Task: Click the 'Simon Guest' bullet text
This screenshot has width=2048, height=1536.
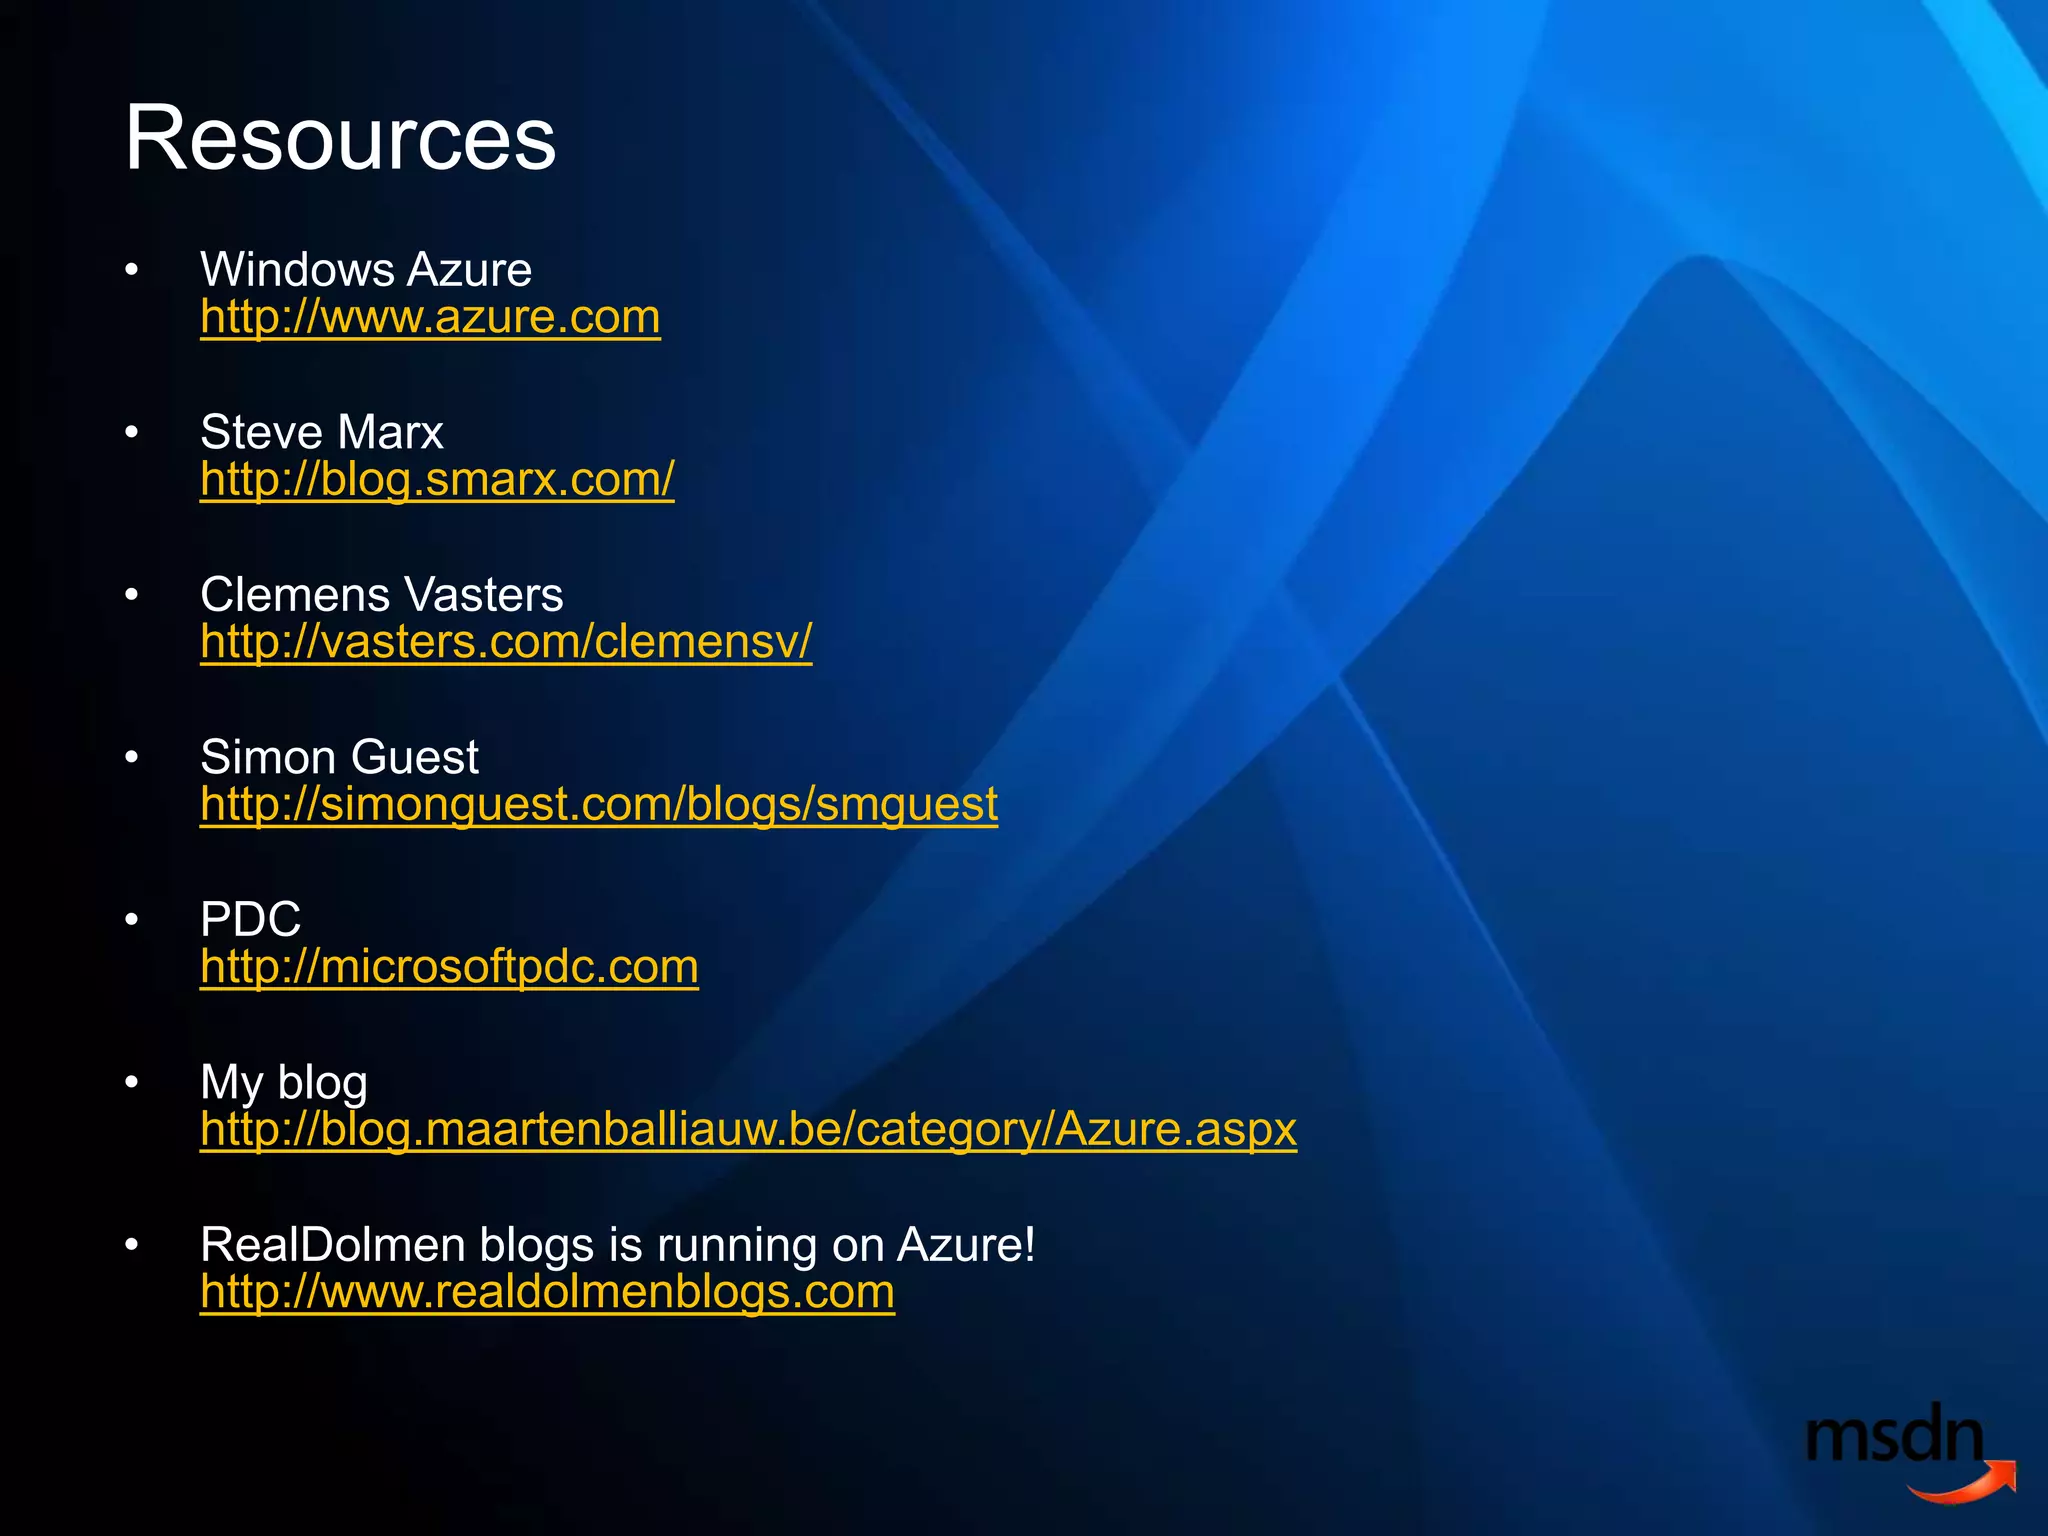Action: 339,758
